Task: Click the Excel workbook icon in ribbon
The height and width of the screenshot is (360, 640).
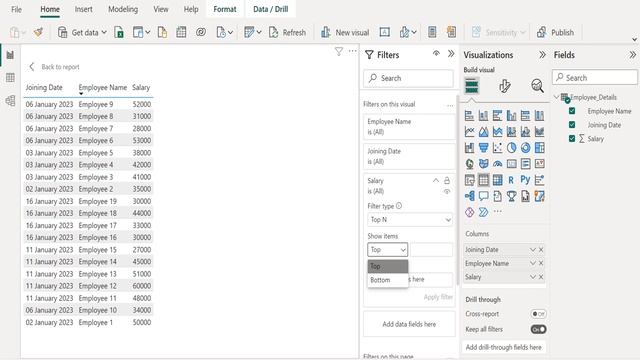Action: pos(119,32)
